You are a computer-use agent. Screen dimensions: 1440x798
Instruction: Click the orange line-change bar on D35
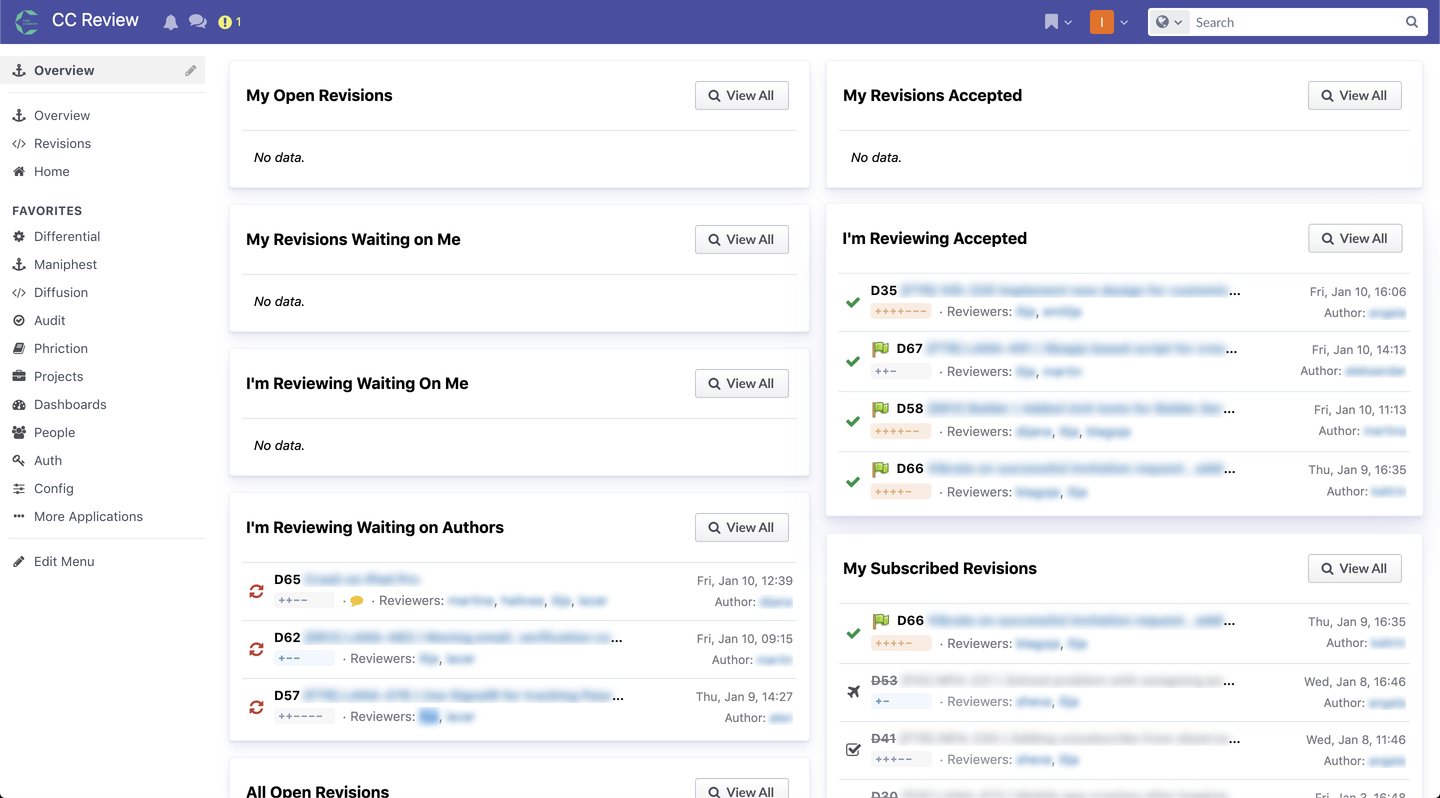coord(901,311)
